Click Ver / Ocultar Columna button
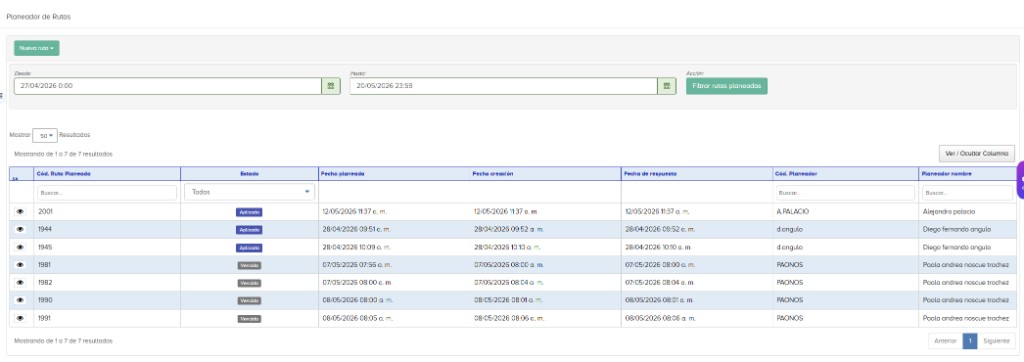This screenshot has height=362, width=1024. (976, 154)
